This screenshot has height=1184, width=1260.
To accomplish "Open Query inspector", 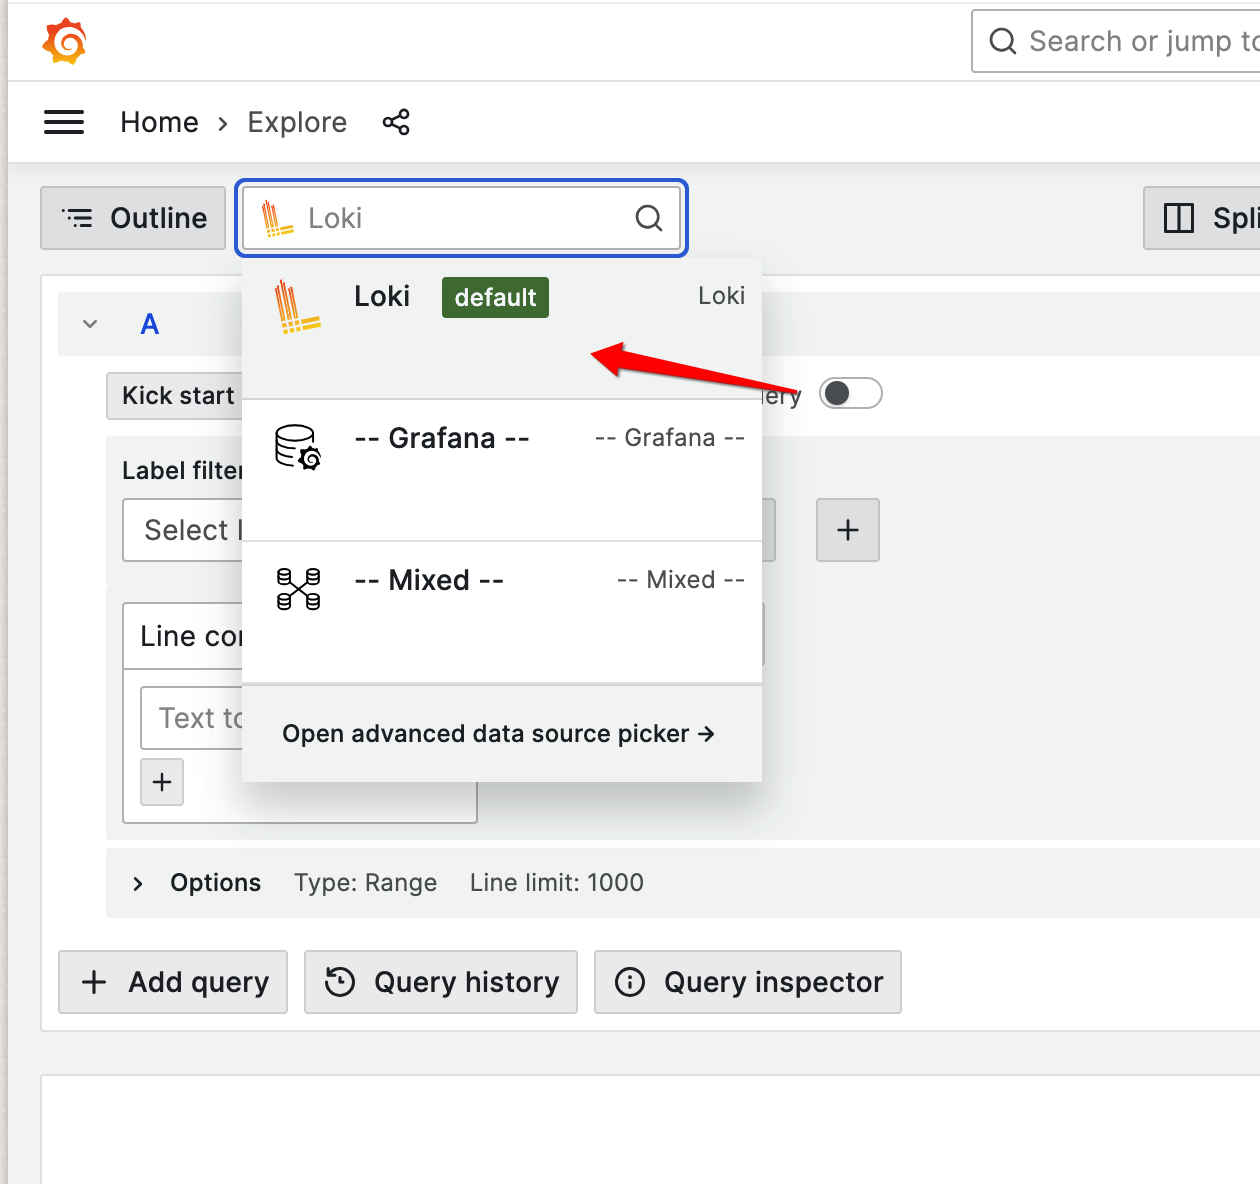I will (748, 982).
